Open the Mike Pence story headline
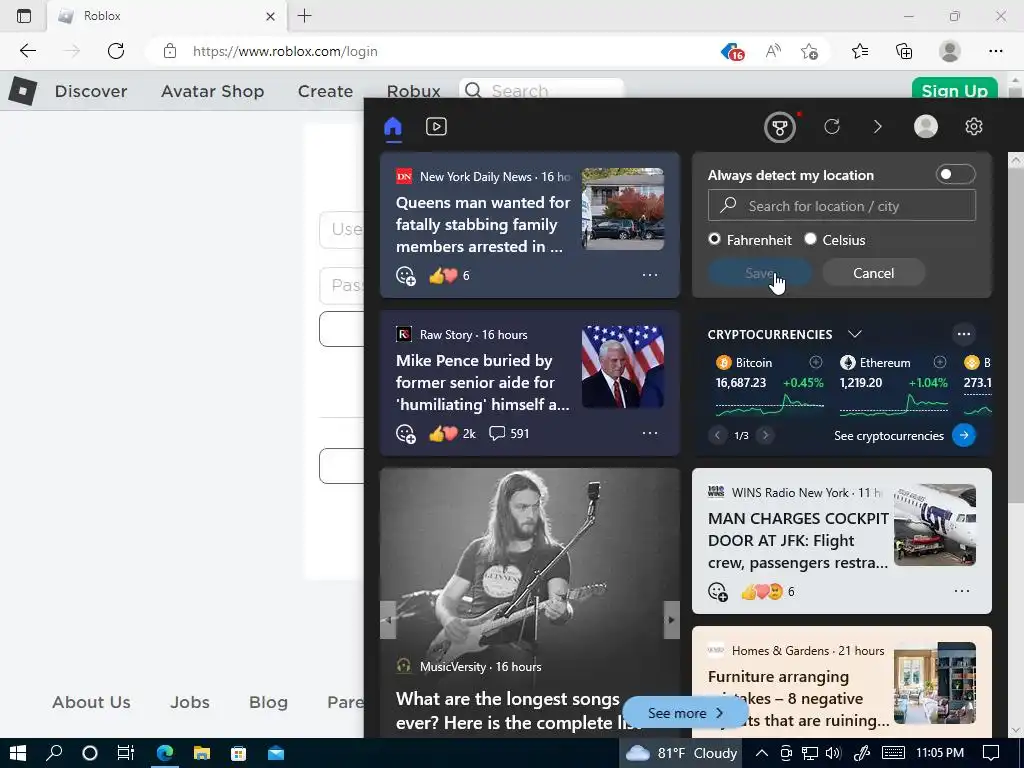The width and height of the screenshot is (1024, 768). pyautogui.click(x=483, y=382)
